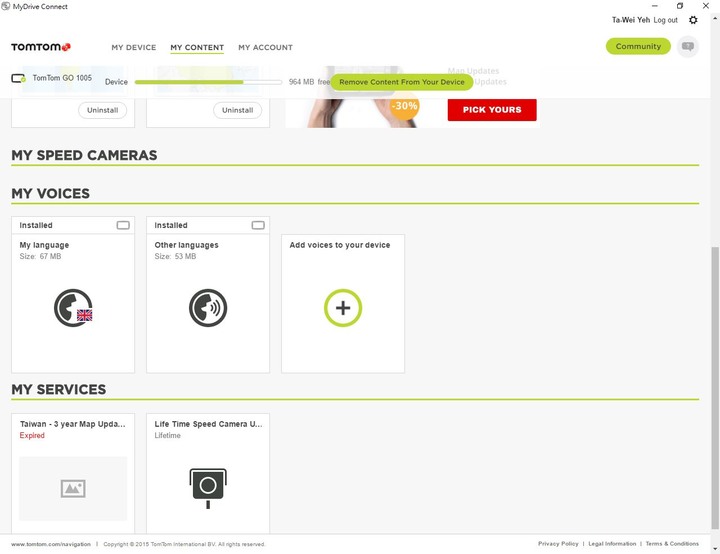Click 'Life Time Speed Camera U...' title
Image resolution: width=720 pixels, height=554 pixels.
click(208, 424)
